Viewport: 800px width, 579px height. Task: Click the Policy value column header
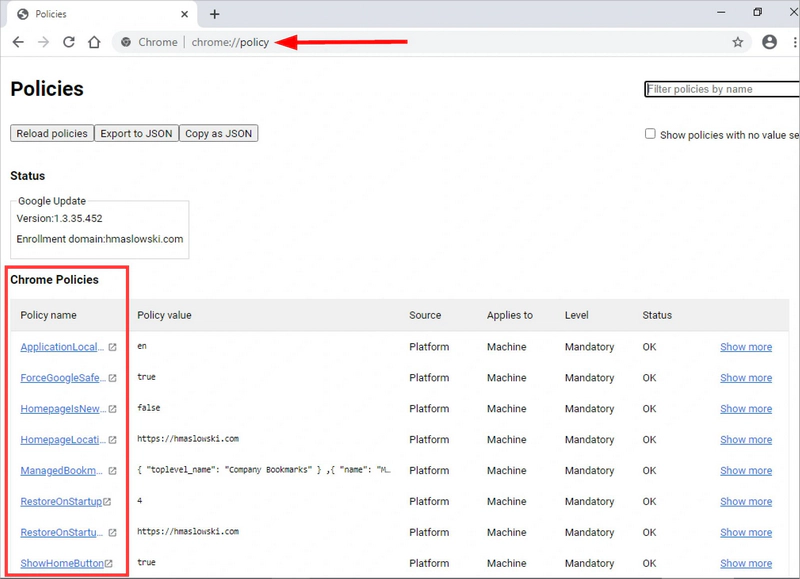tap(164, 315)
